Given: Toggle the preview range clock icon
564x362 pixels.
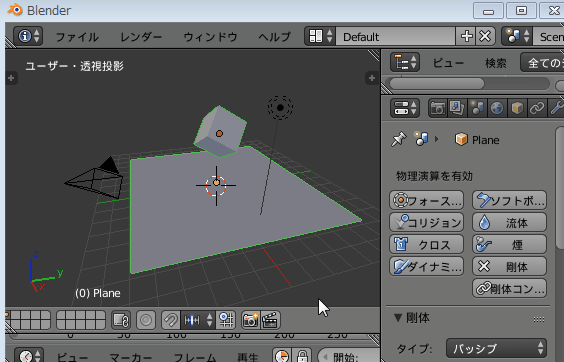Looking at the screenshot, I should [x=282, y=356].
